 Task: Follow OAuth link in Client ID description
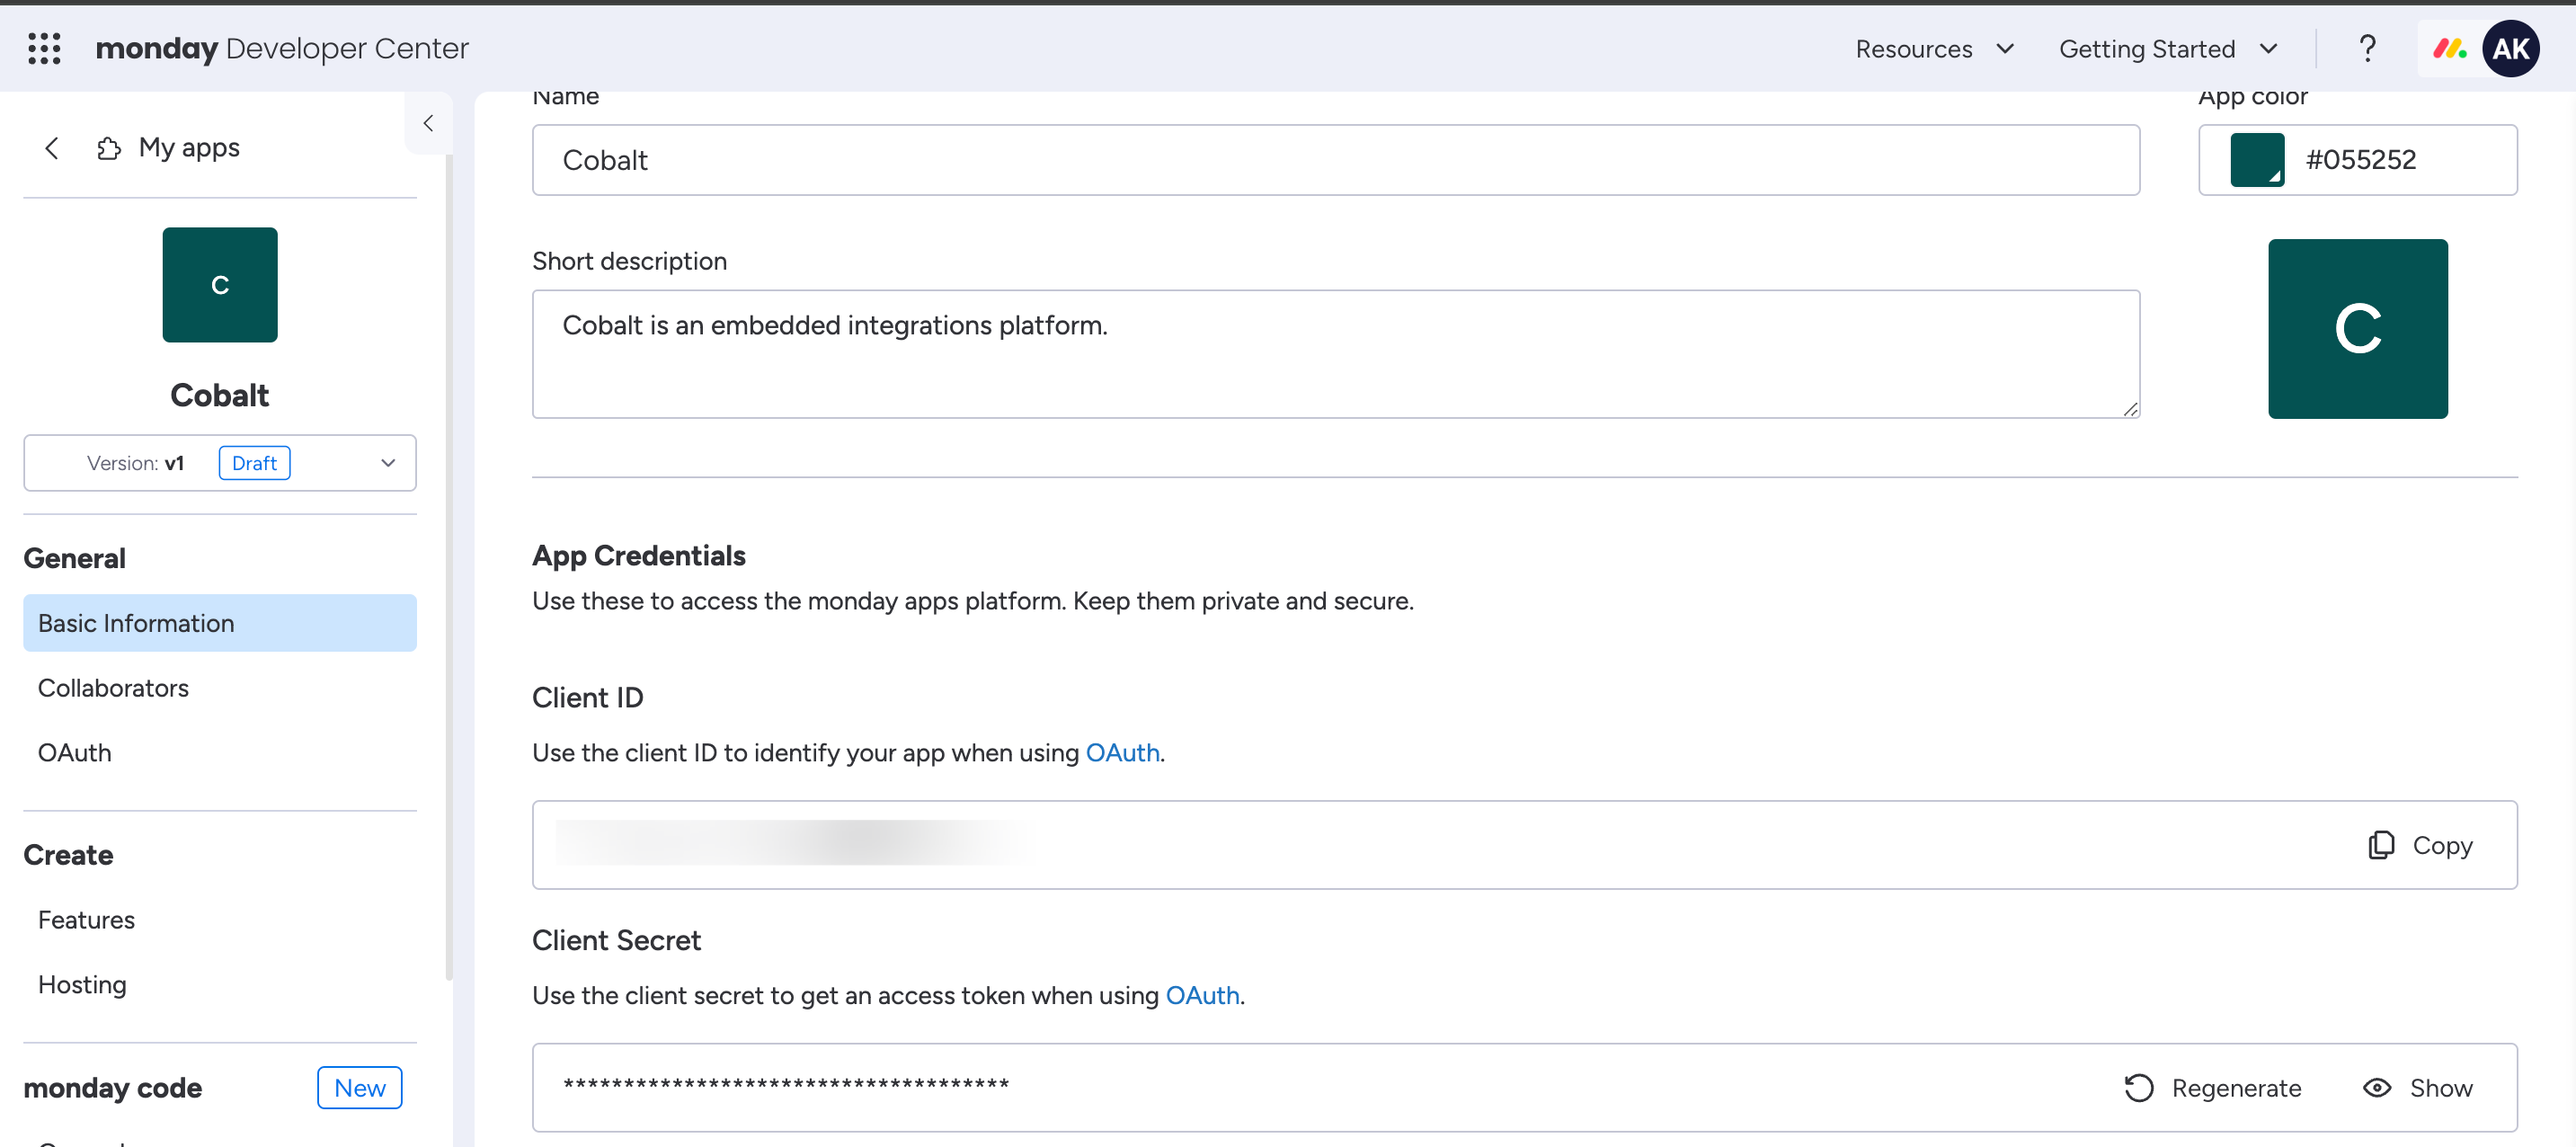[x=1122, y=753]
